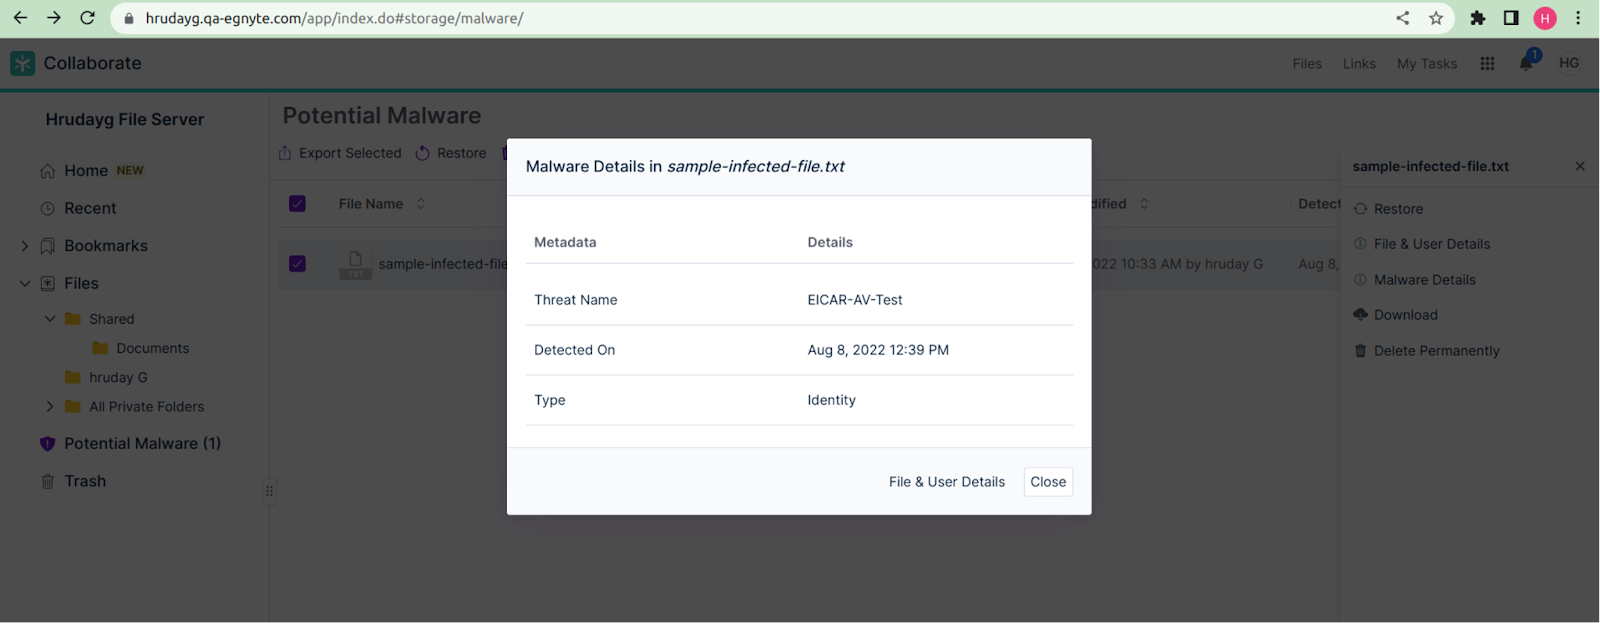
Task: Expand the All Private Folders chevron
Action: [50, 407]
